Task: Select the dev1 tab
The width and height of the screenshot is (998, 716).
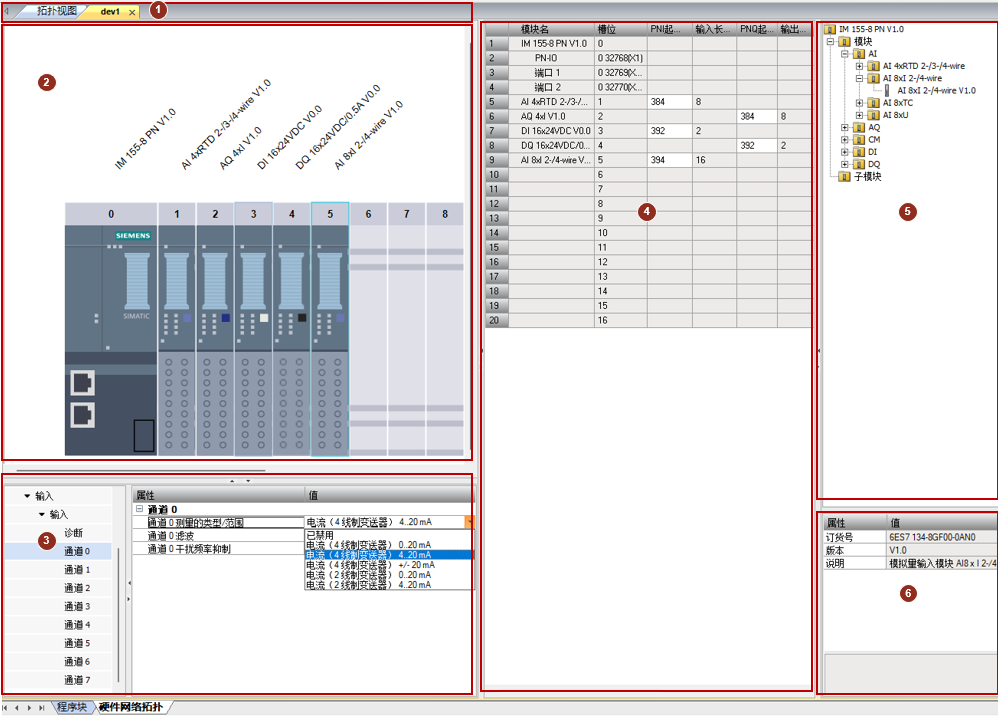Action: [109, 11]
